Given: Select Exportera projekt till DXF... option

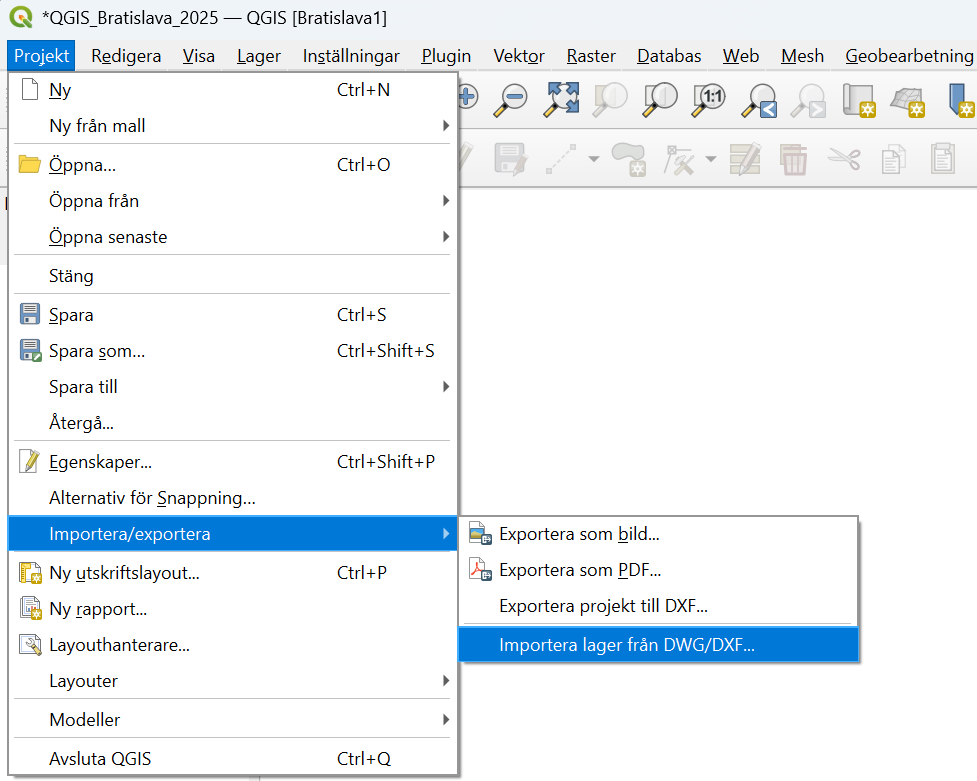Looking at the screenshot, I should 659,606.
